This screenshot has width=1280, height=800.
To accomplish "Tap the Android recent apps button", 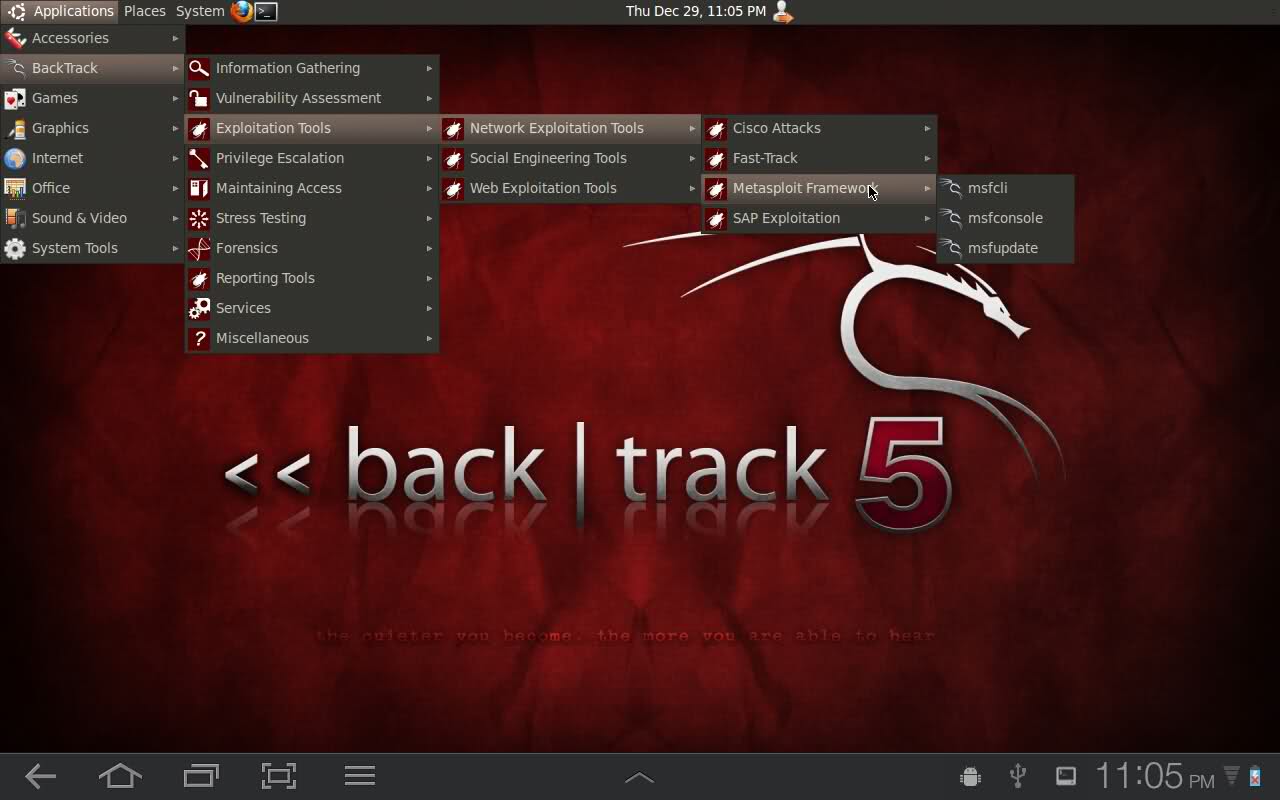I will [201, 776].
